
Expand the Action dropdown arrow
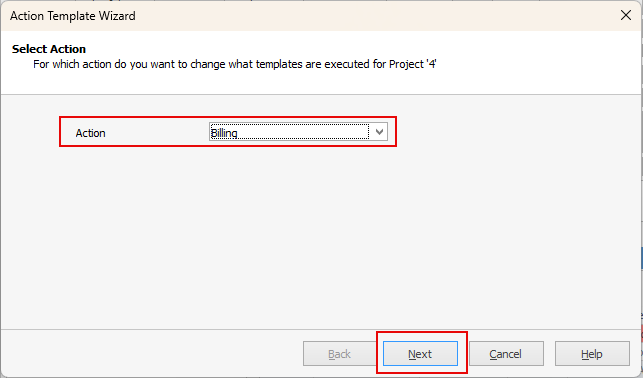tap(379, 132)
